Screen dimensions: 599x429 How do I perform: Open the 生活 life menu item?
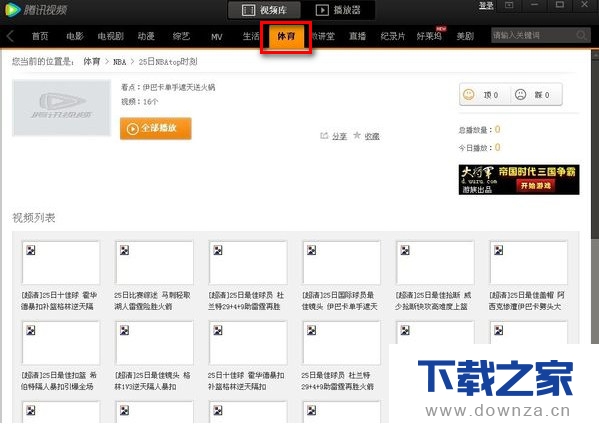(x=251, y=36)
